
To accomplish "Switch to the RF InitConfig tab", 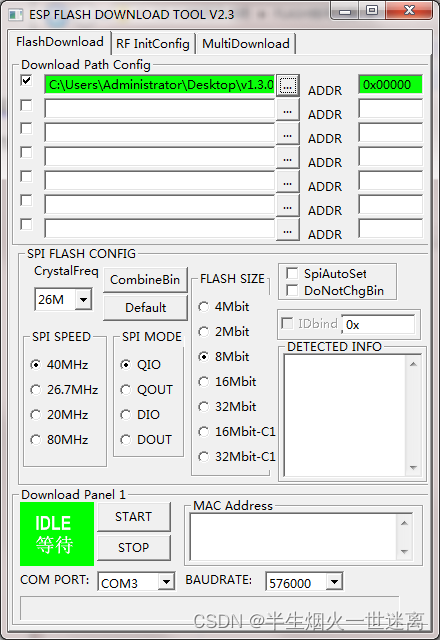I will click(153, 44).
